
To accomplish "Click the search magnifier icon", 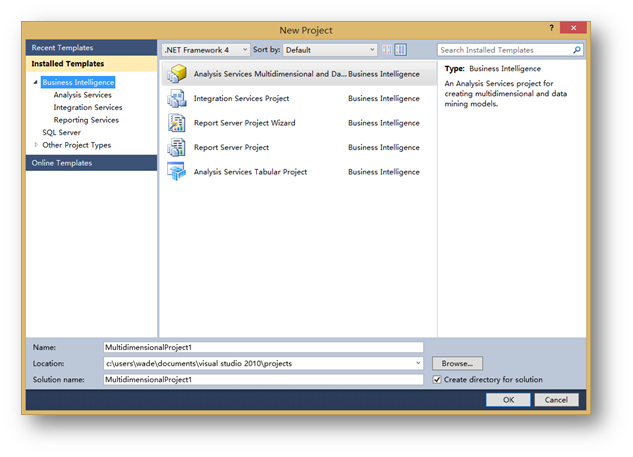I will (577, 50).
